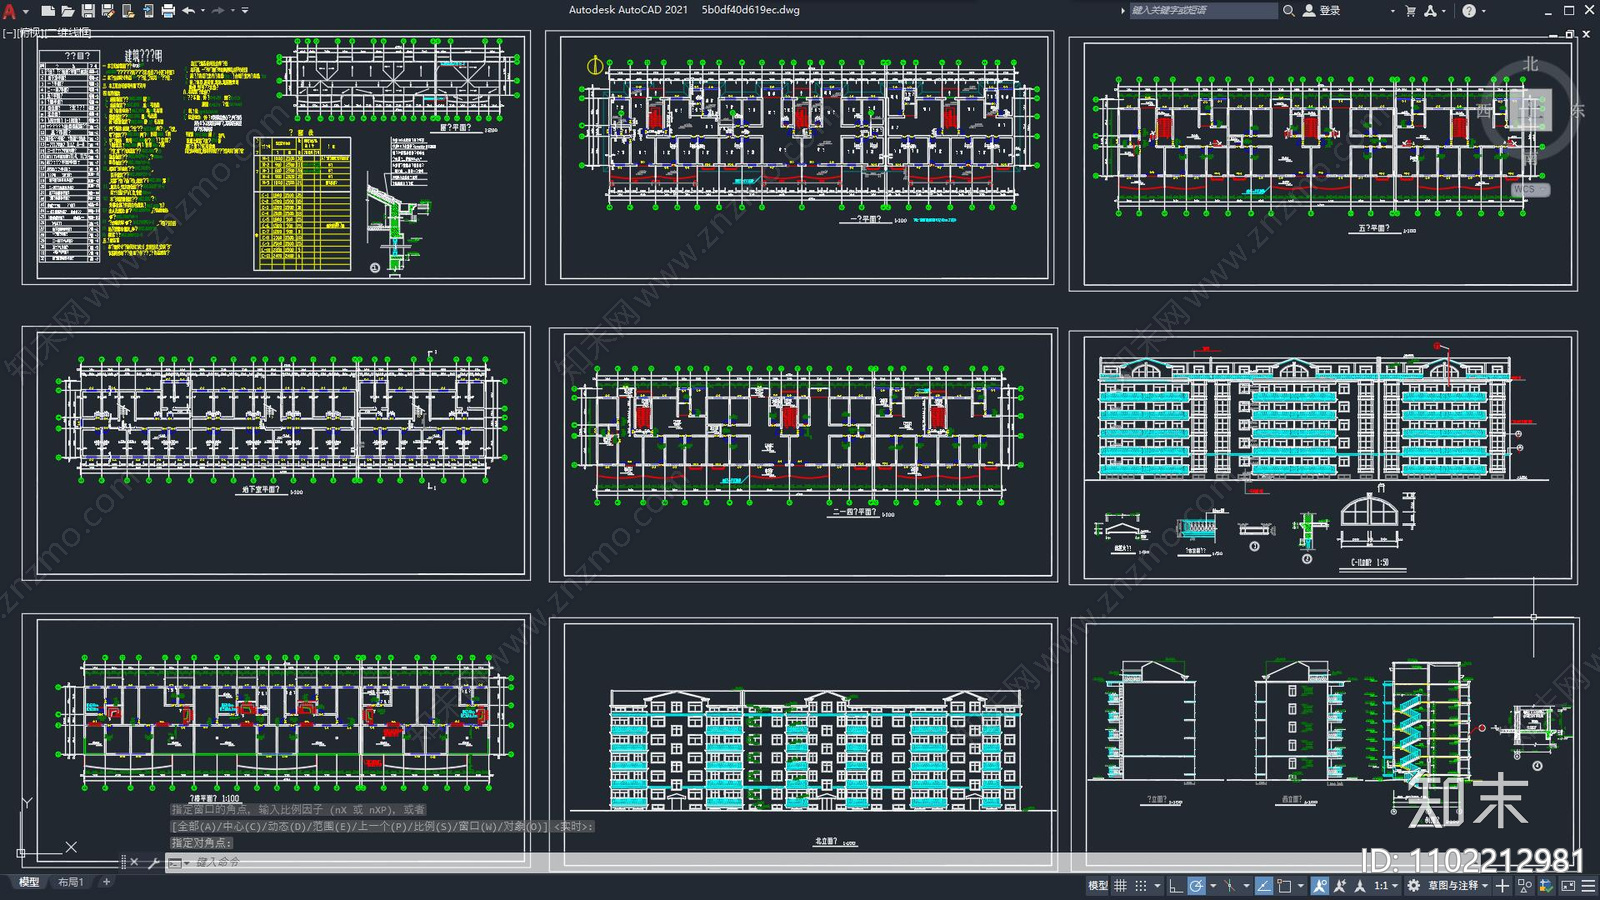Screen dimensions: 1600x900
Task: Restore down the drawing window button
Action: coord(1570,34)
